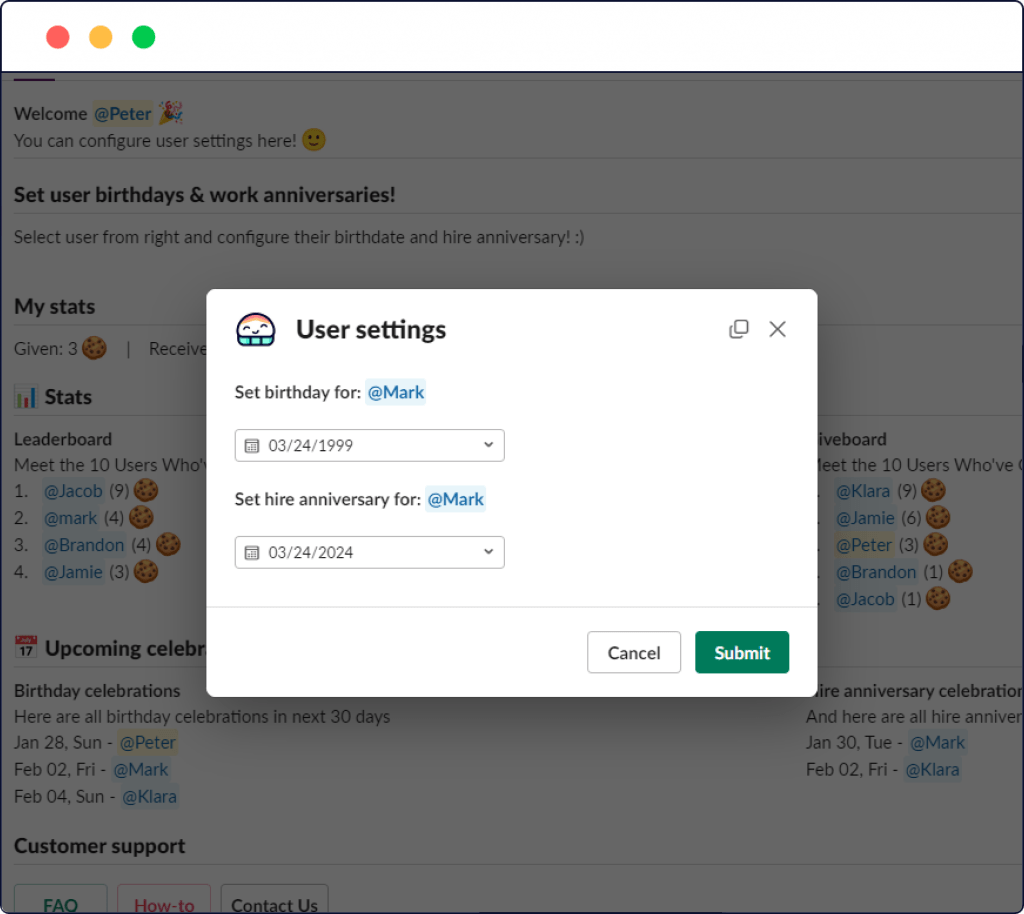Expand the hire anniversary dropdown showing 03/24/2024
The width and height of the screenshot is (1024, 914).
point(369,552)
